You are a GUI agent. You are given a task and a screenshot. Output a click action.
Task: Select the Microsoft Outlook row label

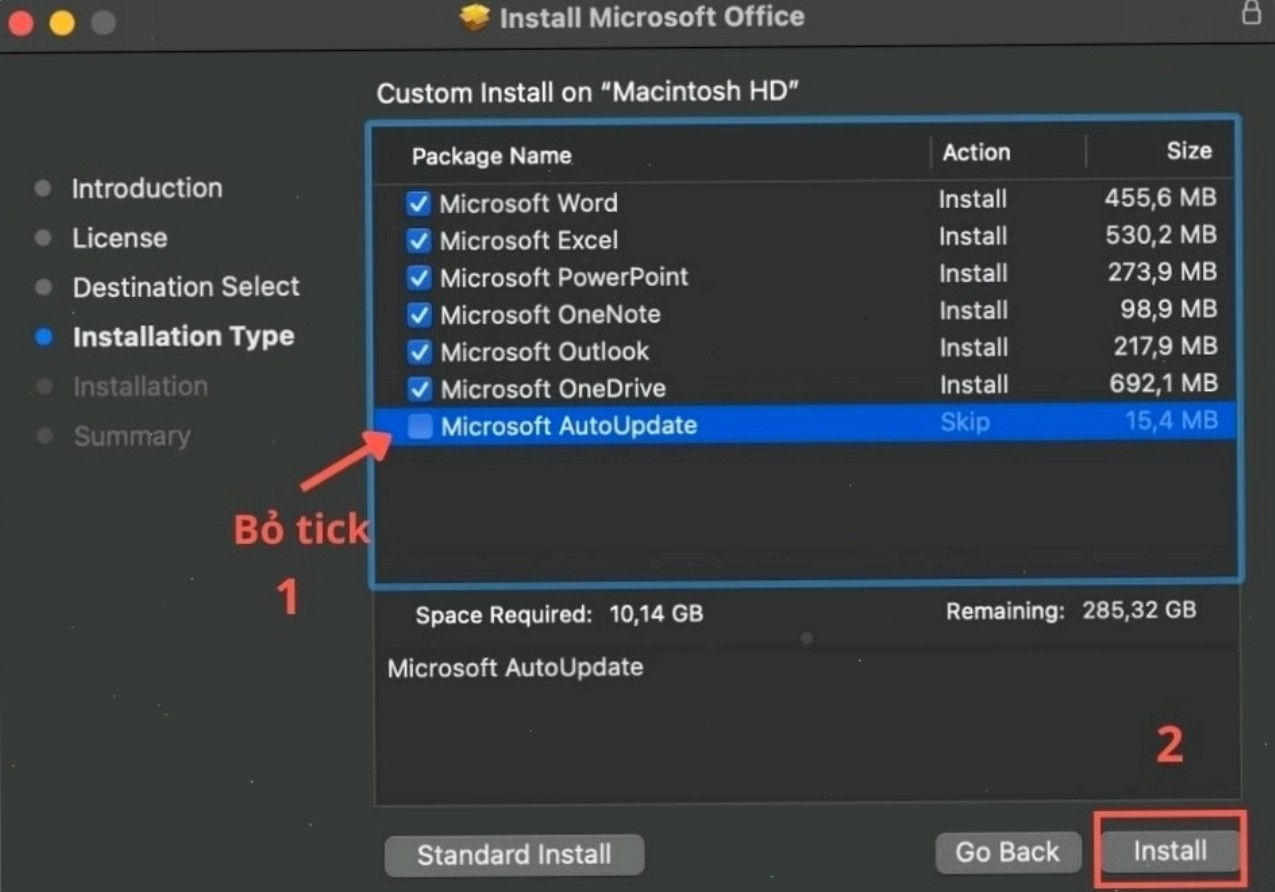[x=545, y=352]
